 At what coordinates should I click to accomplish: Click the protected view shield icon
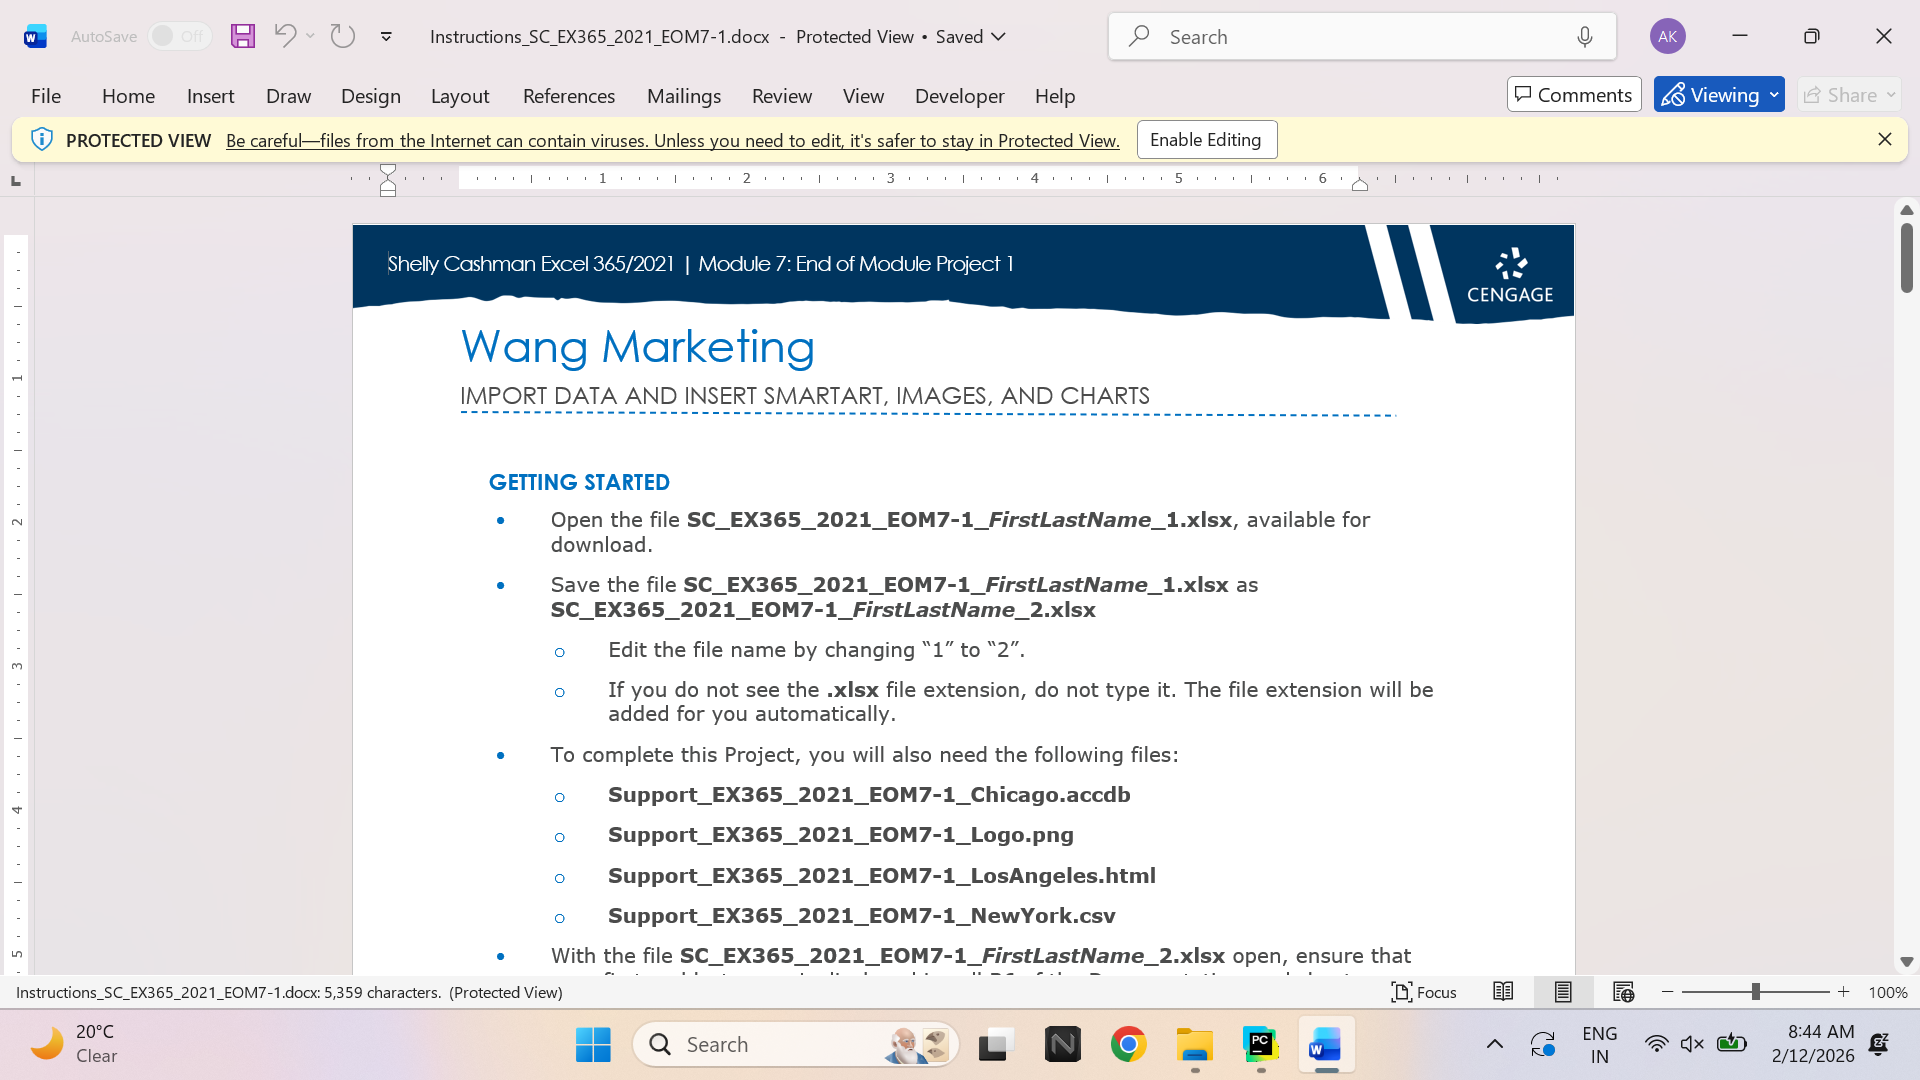(x=42, y=140)
